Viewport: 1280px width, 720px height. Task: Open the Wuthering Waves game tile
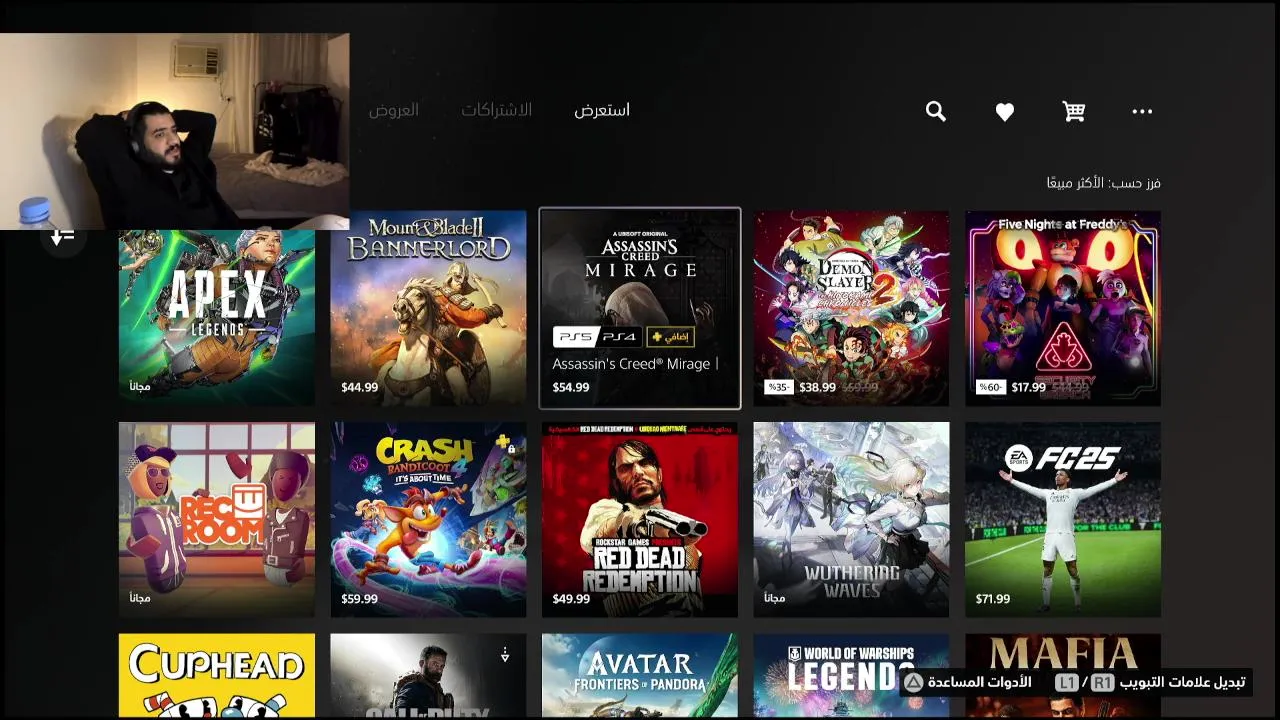851,520
